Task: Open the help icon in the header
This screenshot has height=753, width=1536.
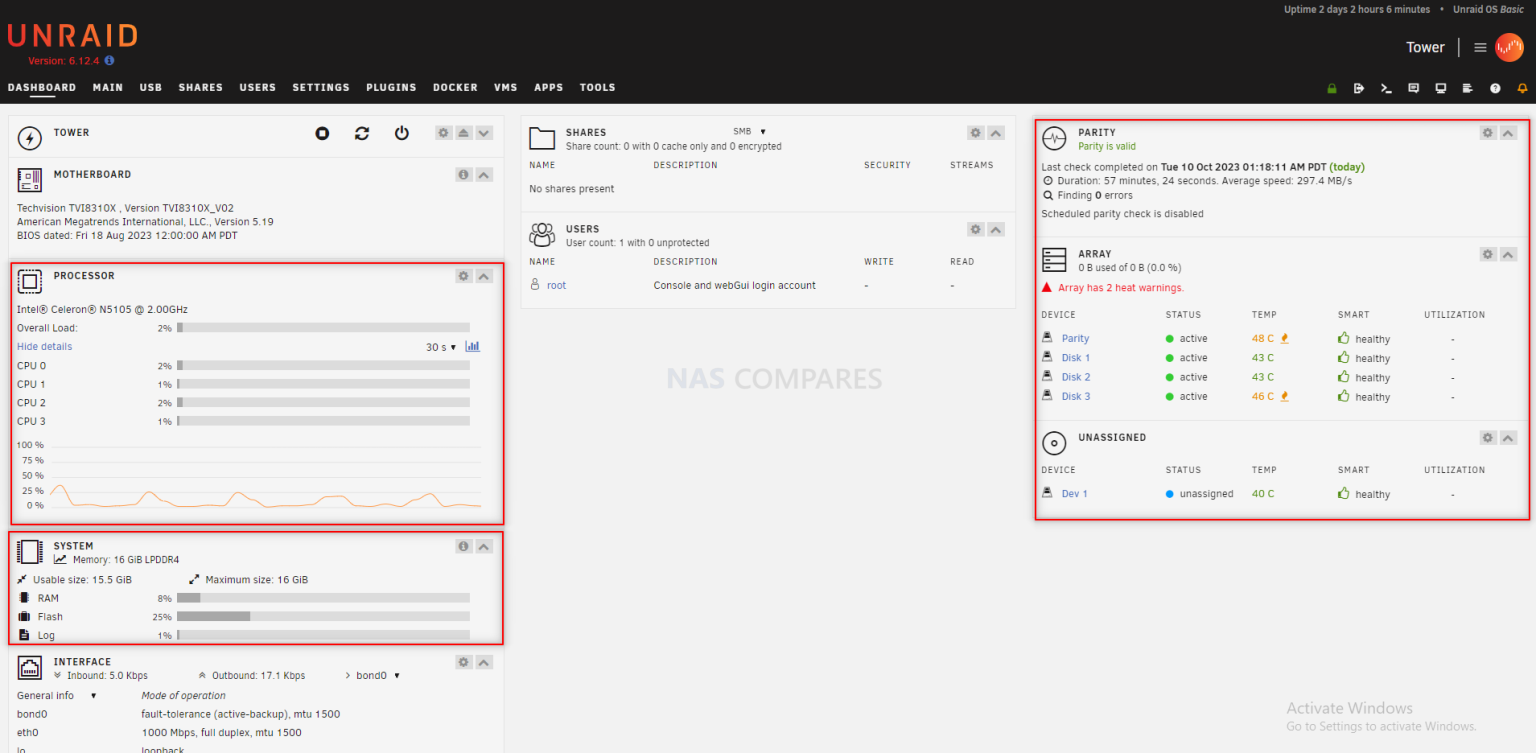Action: [x=1494, y=88]
